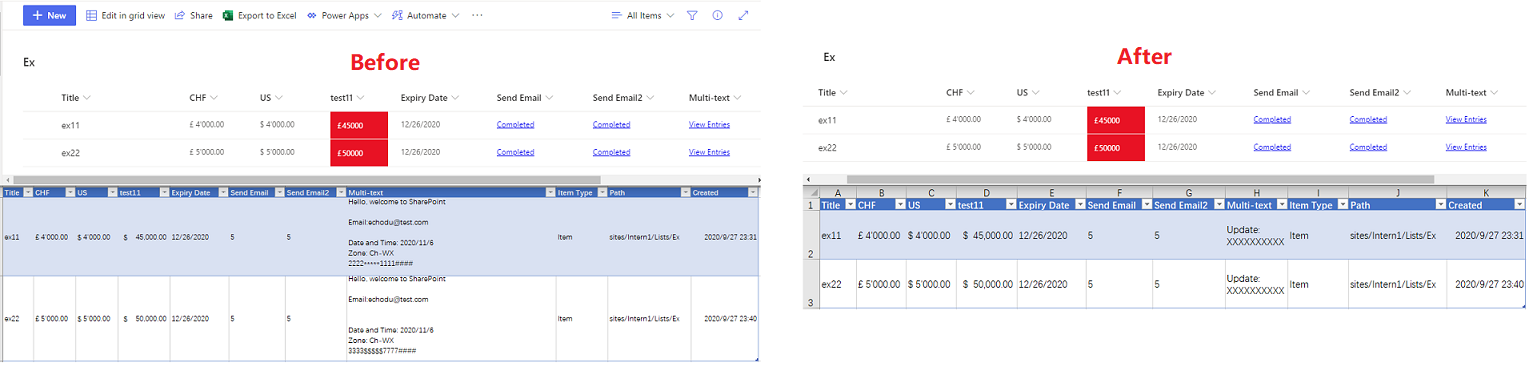Open ex11 Send Email2 Completed link, Before list
This screenshot has height=368, width=1529.
click(x=611, y=125)
